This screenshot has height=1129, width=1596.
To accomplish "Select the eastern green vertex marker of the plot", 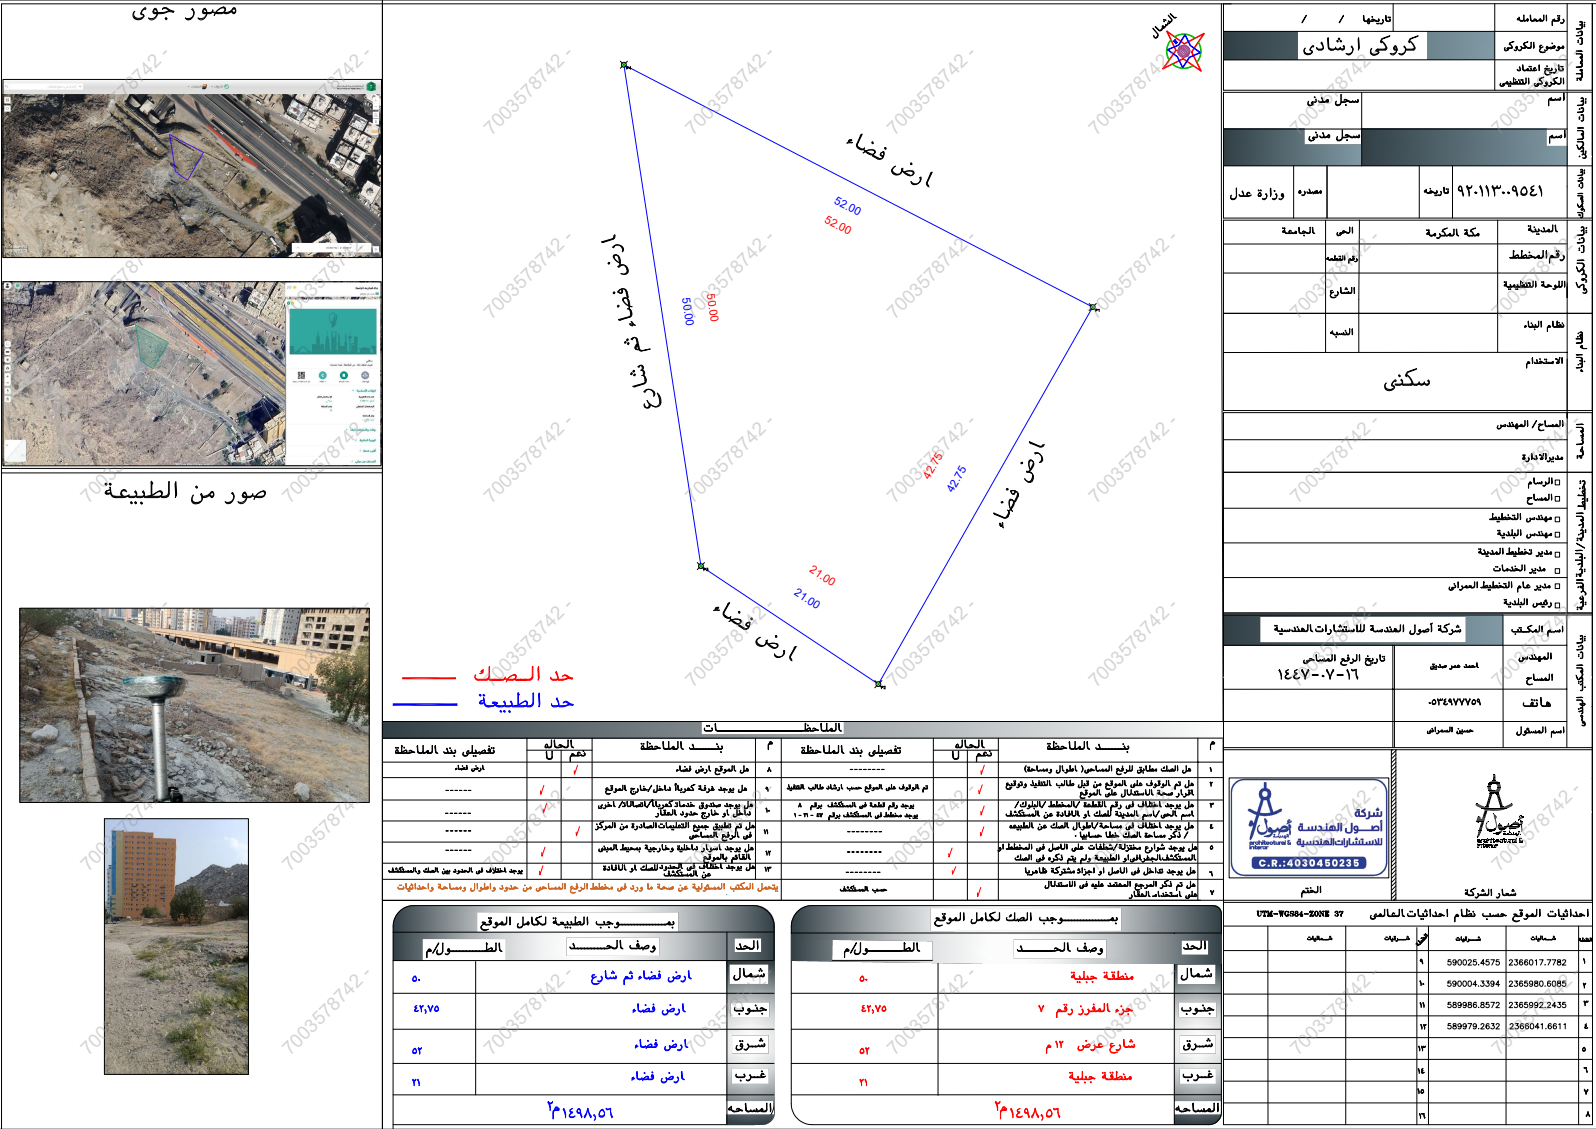I will [1093, 307].
